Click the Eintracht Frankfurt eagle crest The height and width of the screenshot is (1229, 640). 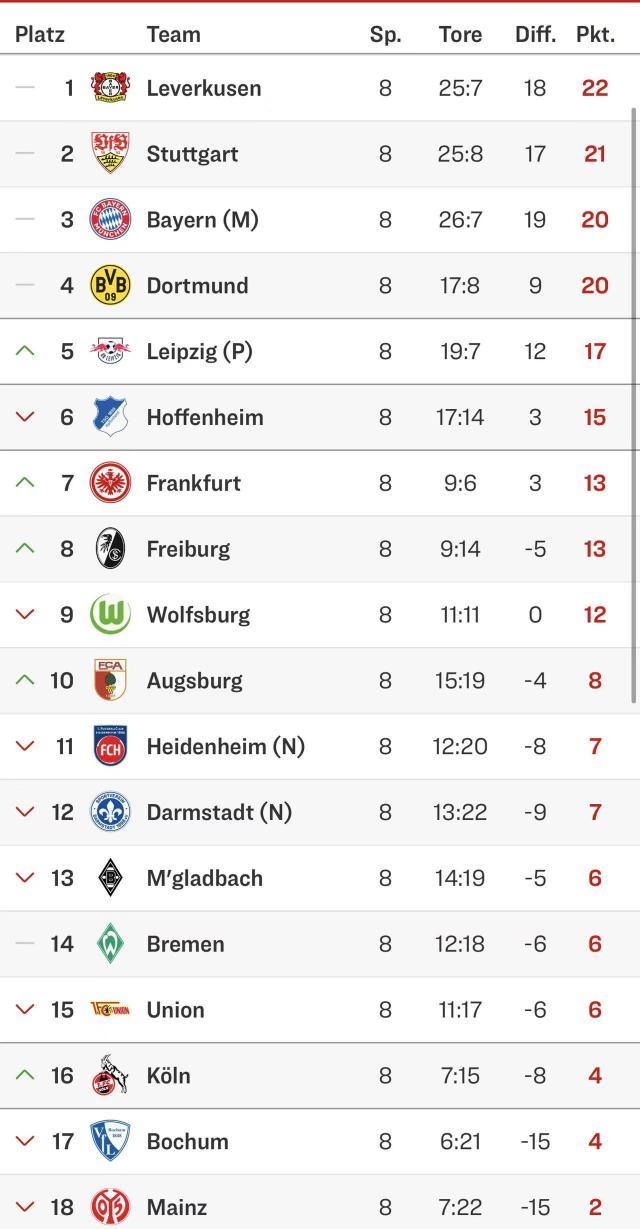tap(110, 483)
